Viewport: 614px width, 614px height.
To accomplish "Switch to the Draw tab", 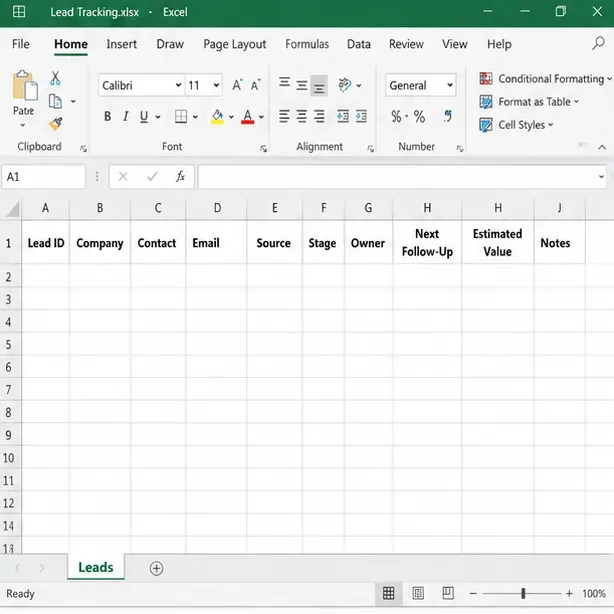I will pos(170,44).
